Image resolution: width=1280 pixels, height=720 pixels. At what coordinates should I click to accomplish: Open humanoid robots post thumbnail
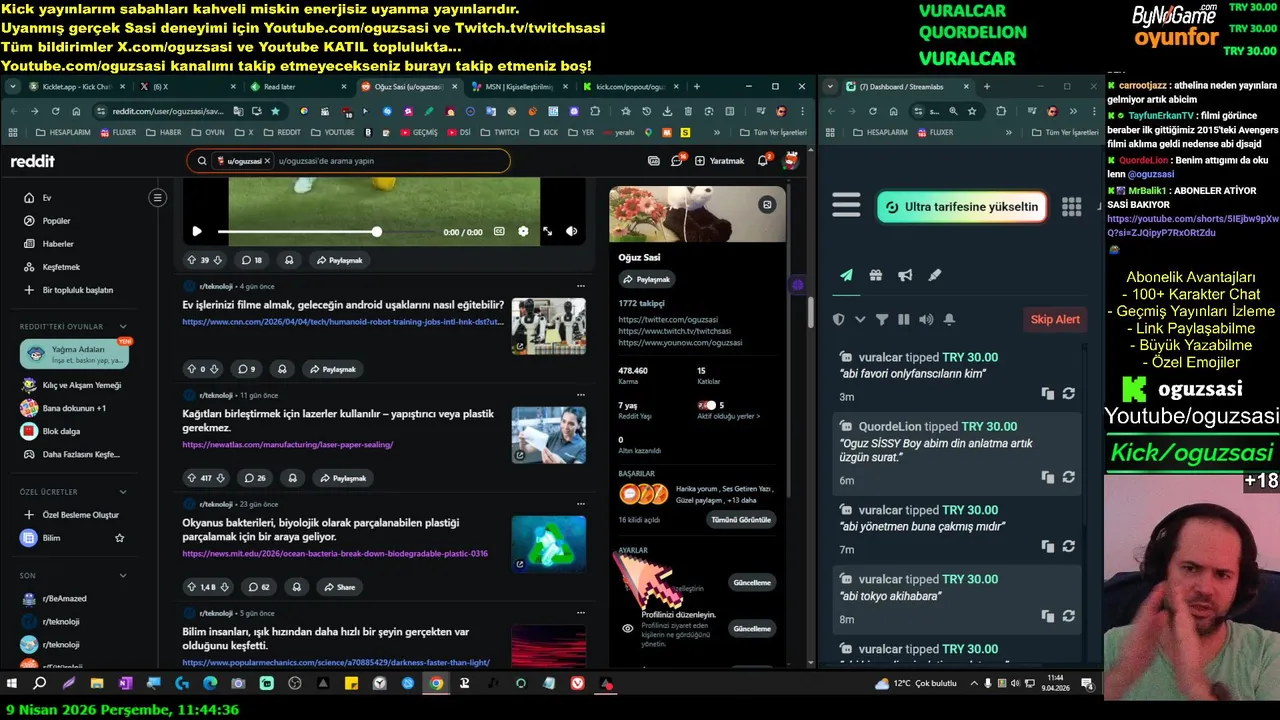point(548,326)
